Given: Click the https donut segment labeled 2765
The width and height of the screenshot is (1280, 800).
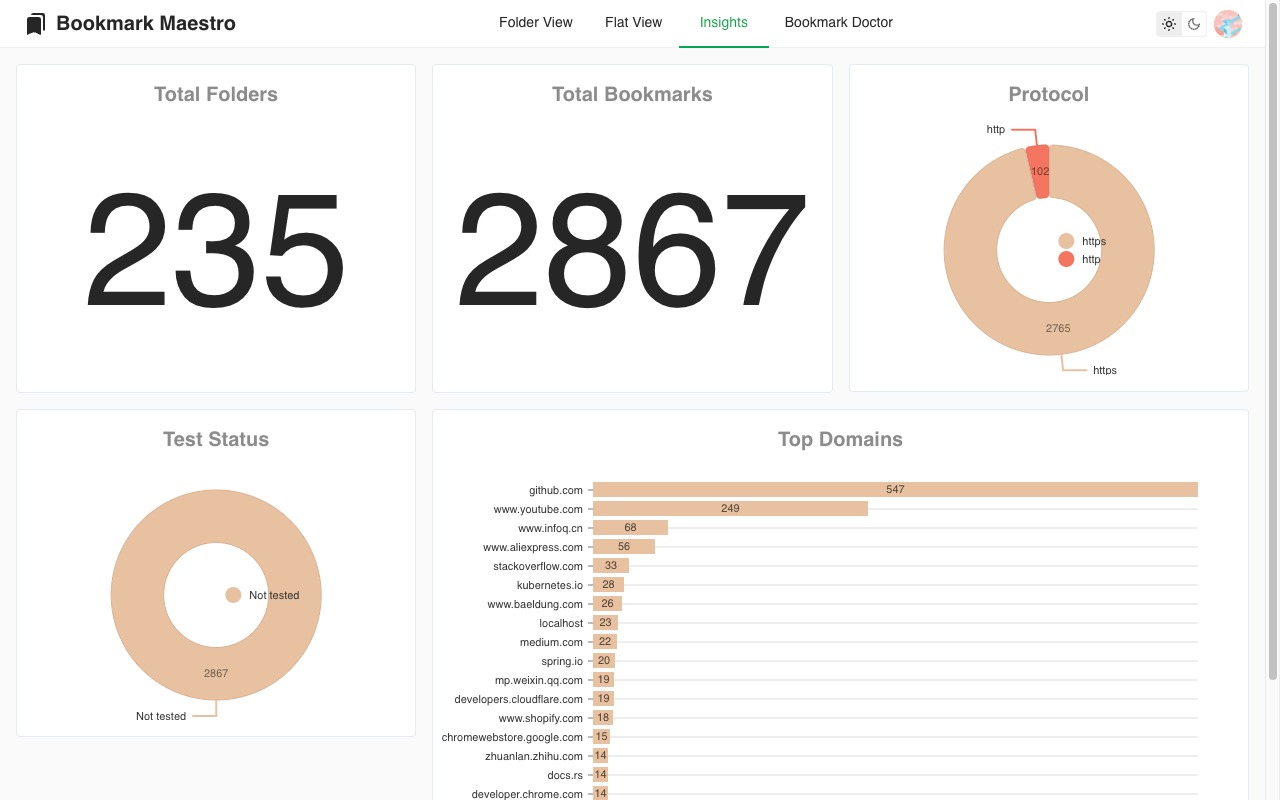Looking at the screenshot, I should pos(1058,328).
